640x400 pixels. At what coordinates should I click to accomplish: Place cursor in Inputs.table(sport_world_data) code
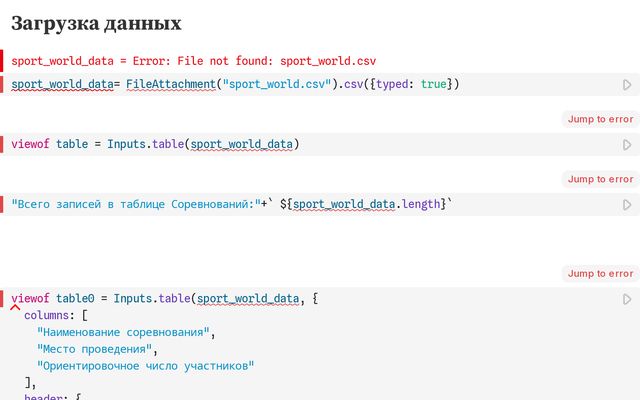(x=155, y=144)
